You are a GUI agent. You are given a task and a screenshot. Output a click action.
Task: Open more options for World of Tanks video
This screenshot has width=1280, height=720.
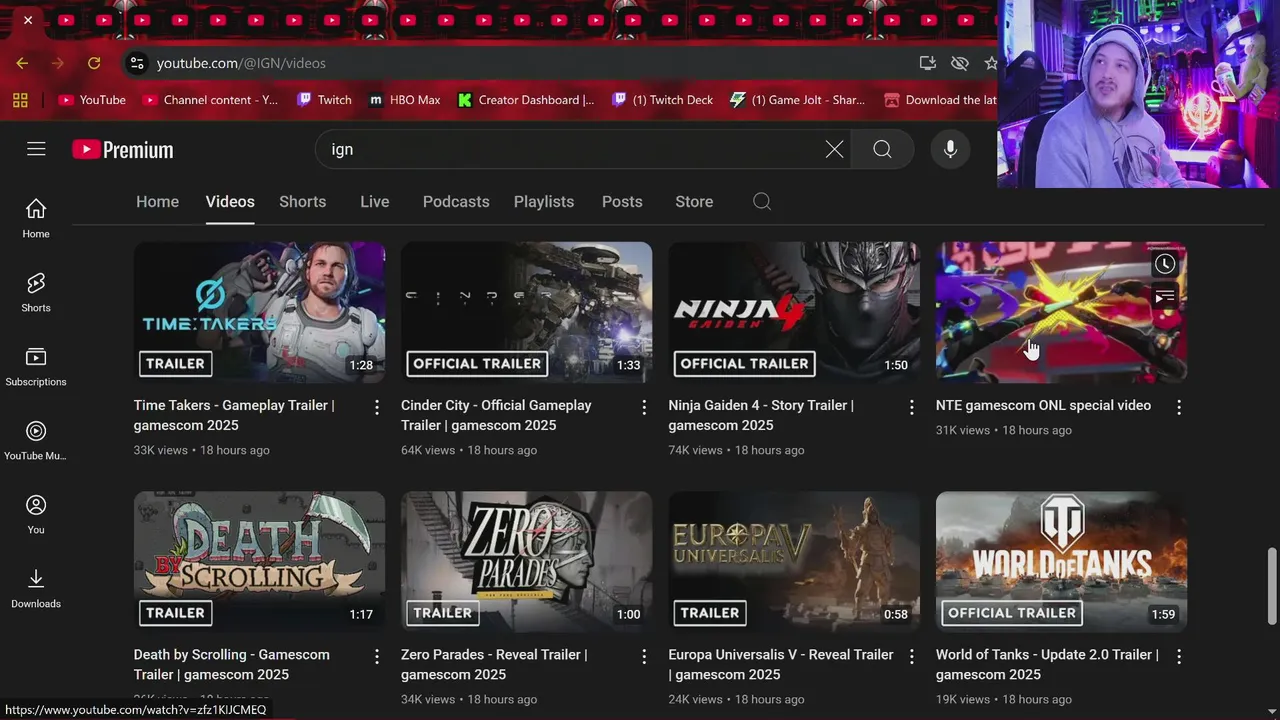coord(1179,656)
